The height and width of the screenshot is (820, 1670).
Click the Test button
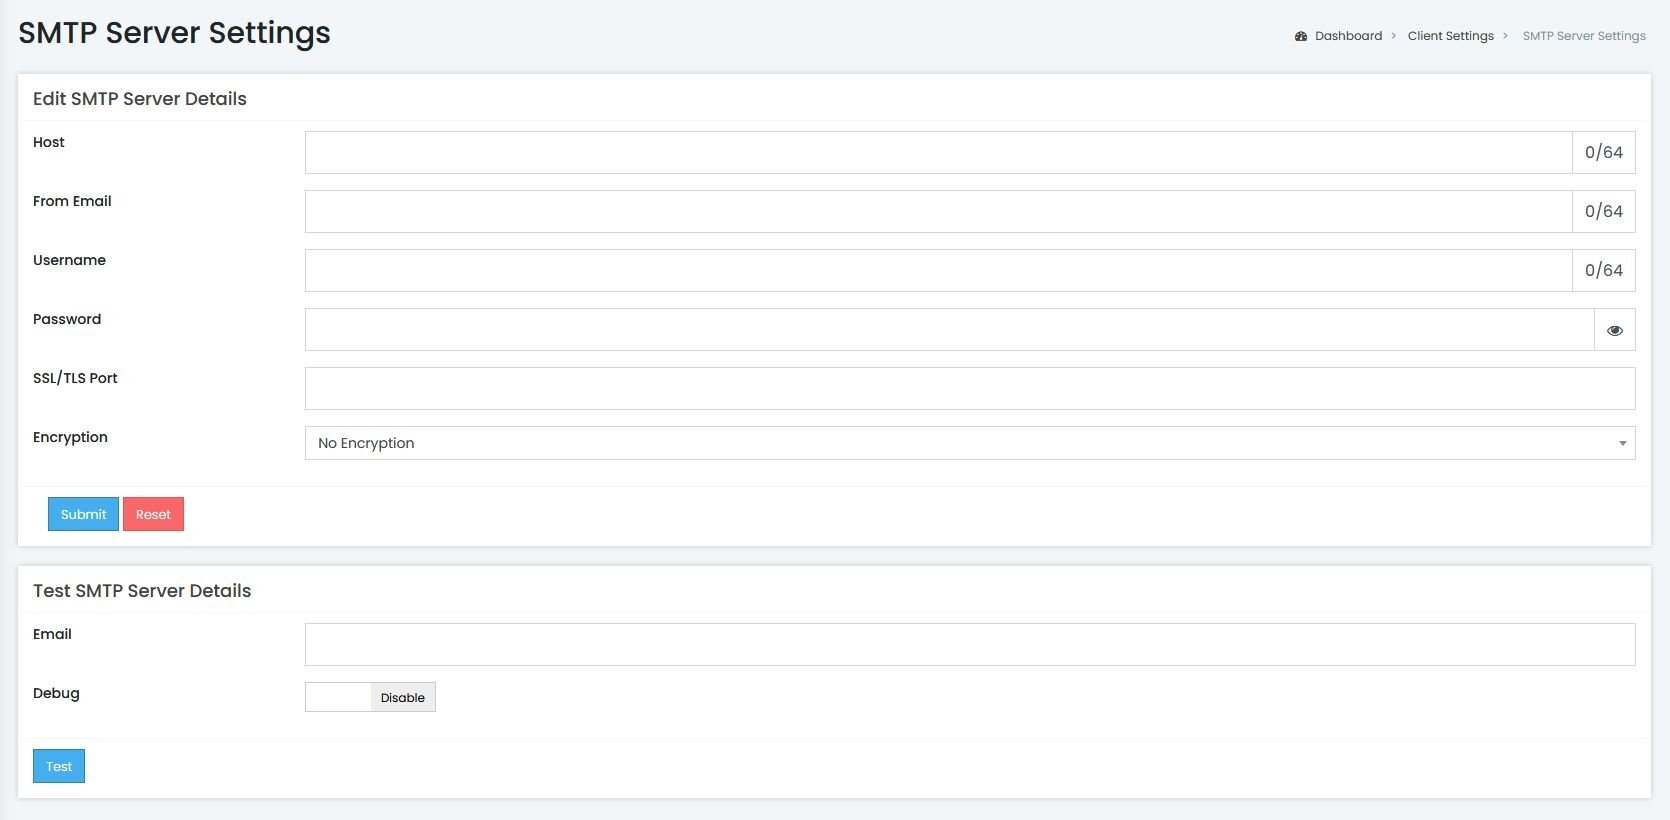click(x=59, y=766)
